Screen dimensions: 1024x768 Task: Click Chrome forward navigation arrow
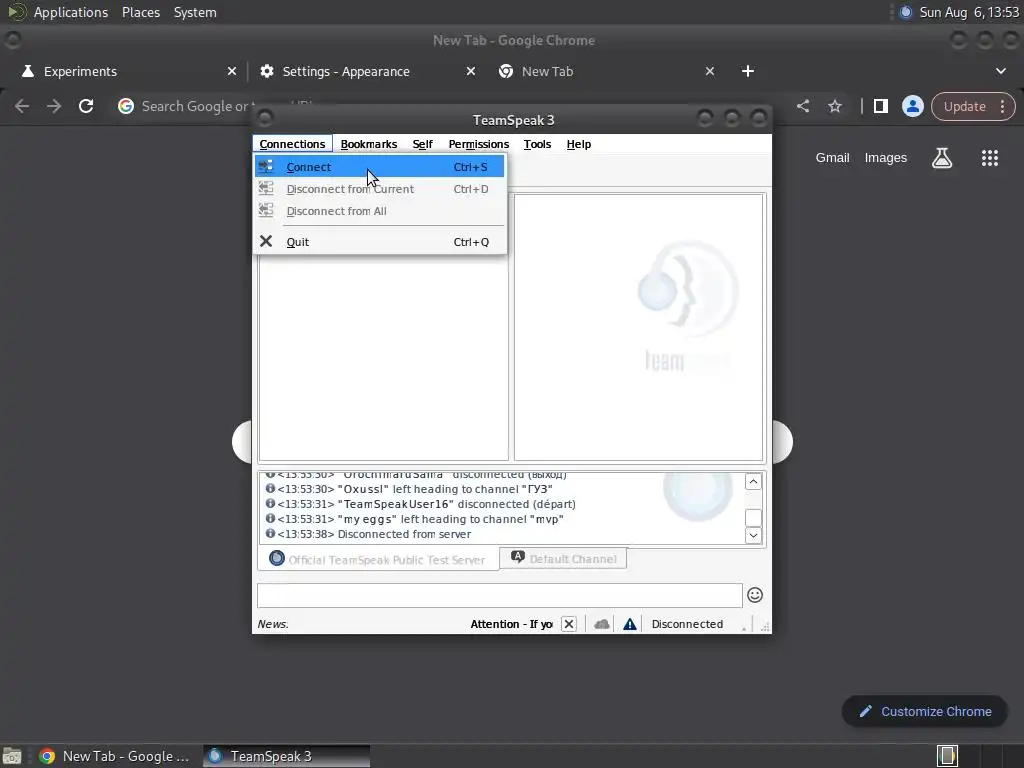pos(54,106)
